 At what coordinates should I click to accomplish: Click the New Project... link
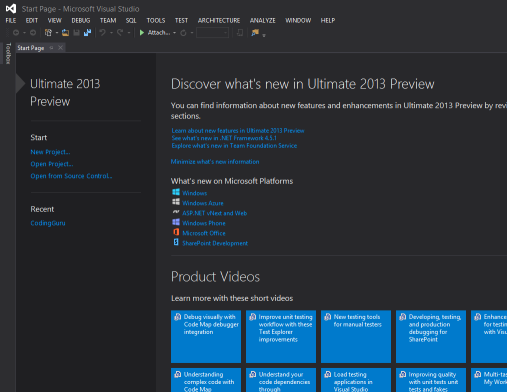pos(50,152)
